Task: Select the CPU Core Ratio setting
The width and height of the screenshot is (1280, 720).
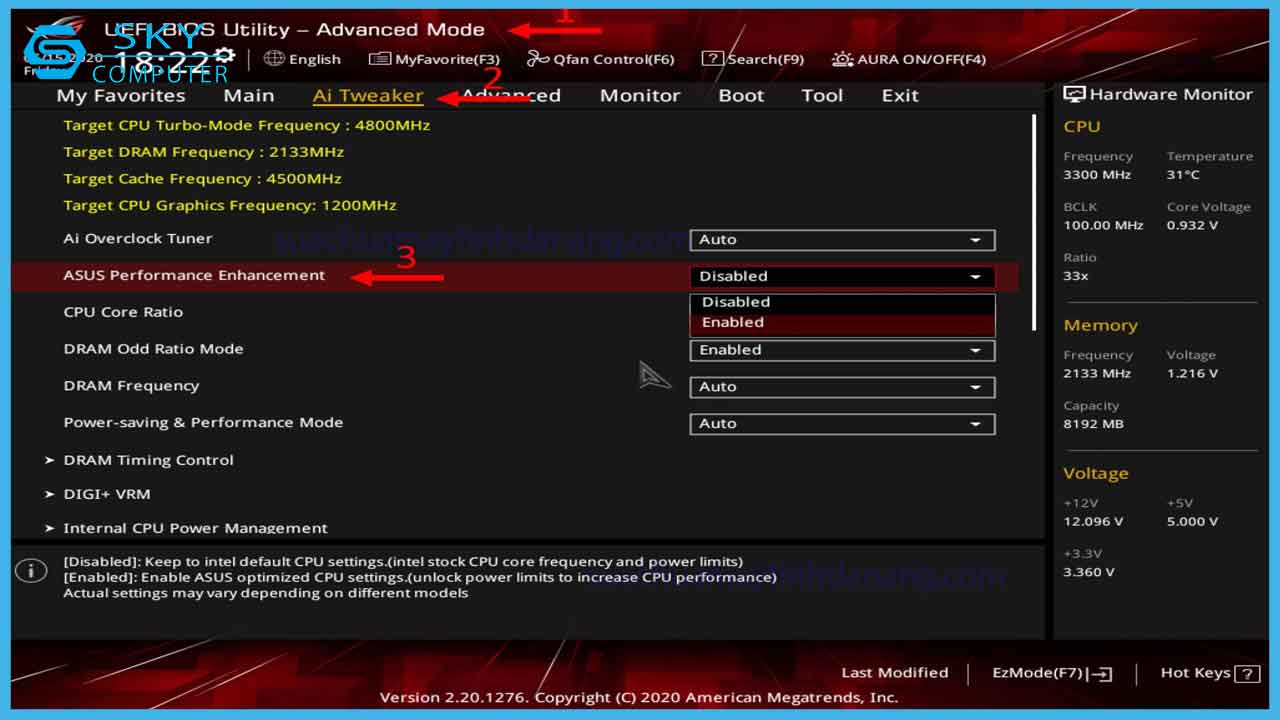Action: [x=123, y=312]
